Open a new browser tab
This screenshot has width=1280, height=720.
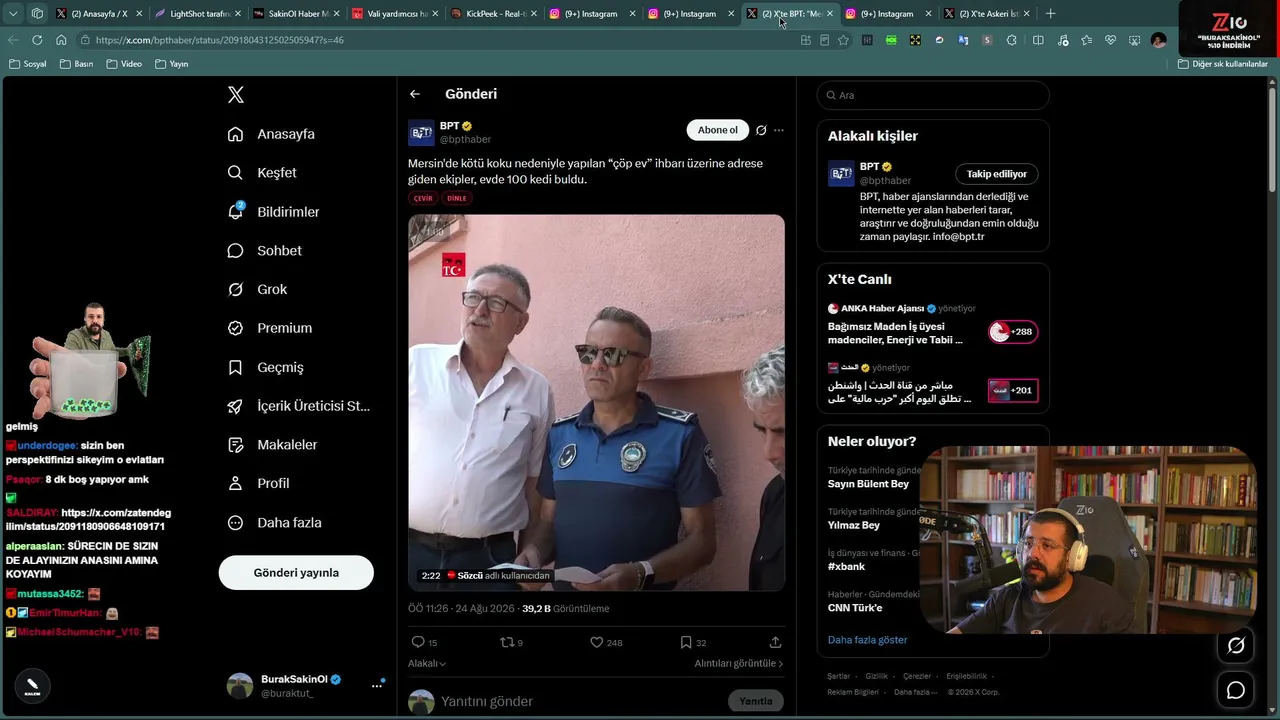click(1050, 14)
